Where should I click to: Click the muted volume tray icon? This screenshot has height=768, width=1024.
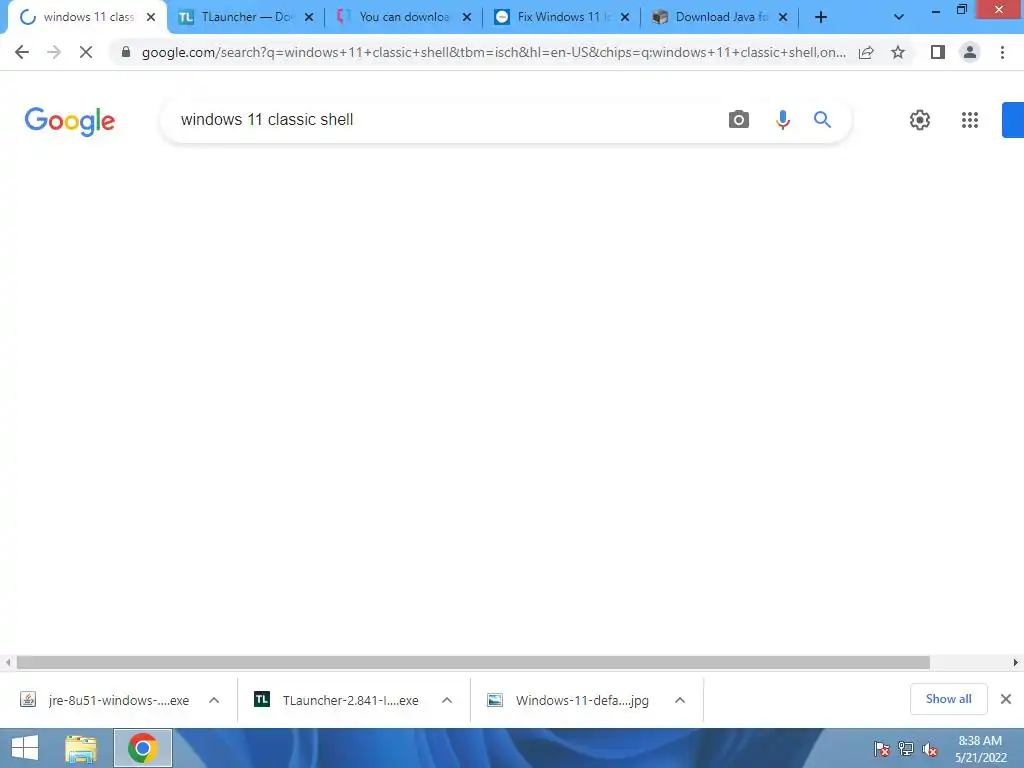tap(929, 749)
